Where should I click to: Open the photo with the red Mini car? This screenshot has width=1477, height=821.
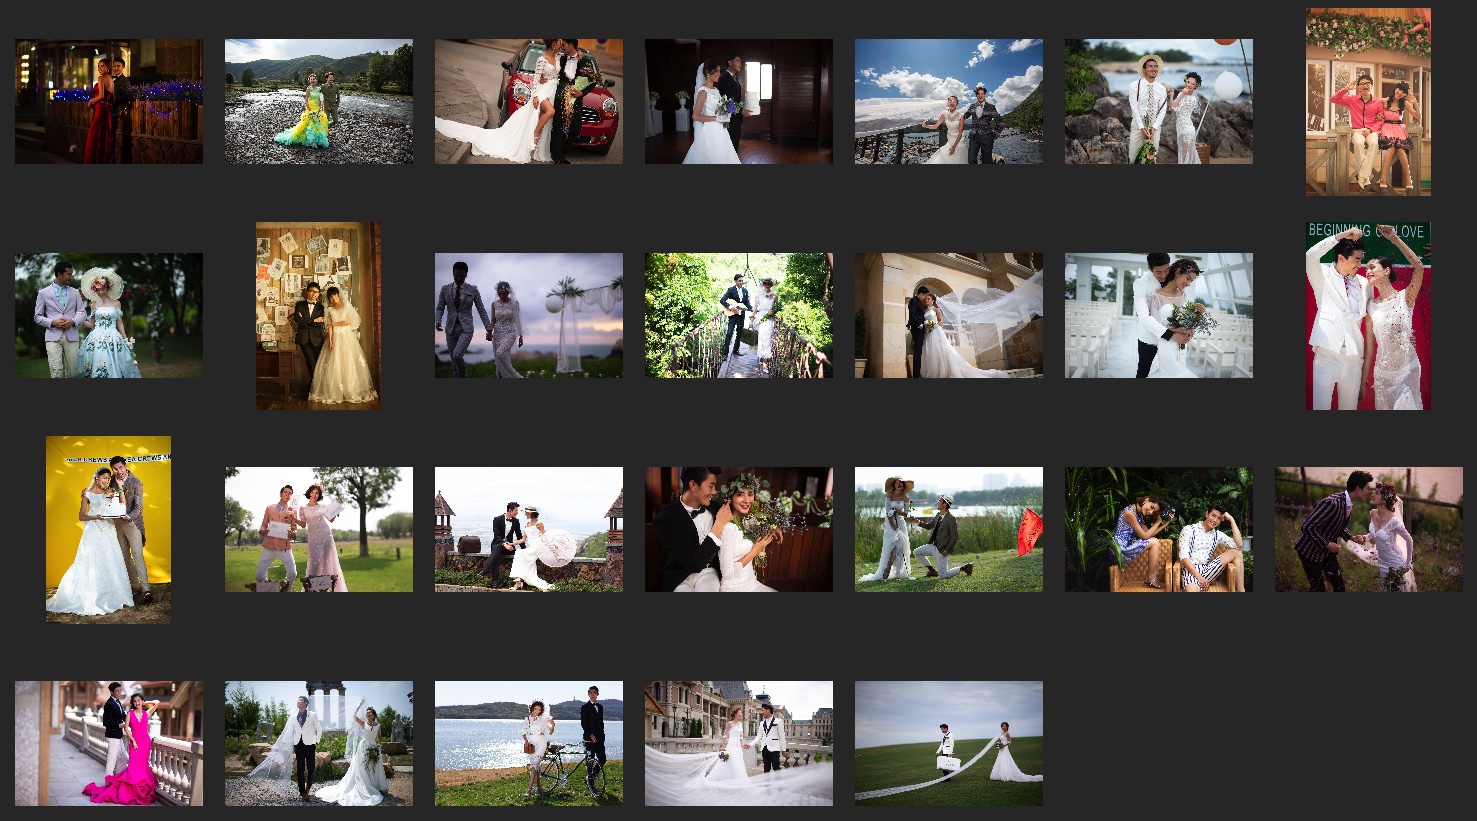[x=528, y=101]
